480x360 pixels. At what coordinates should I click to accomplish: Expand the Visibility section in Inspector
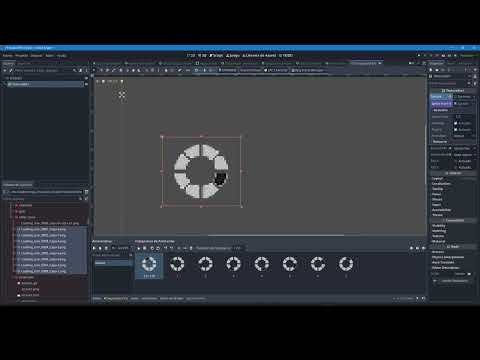439,226
